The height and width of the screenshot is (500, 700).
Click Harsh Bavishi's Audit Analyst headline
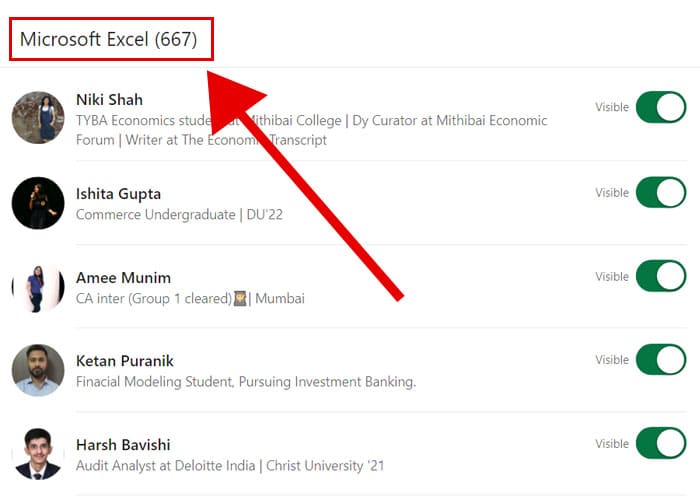tap(229, 465)
